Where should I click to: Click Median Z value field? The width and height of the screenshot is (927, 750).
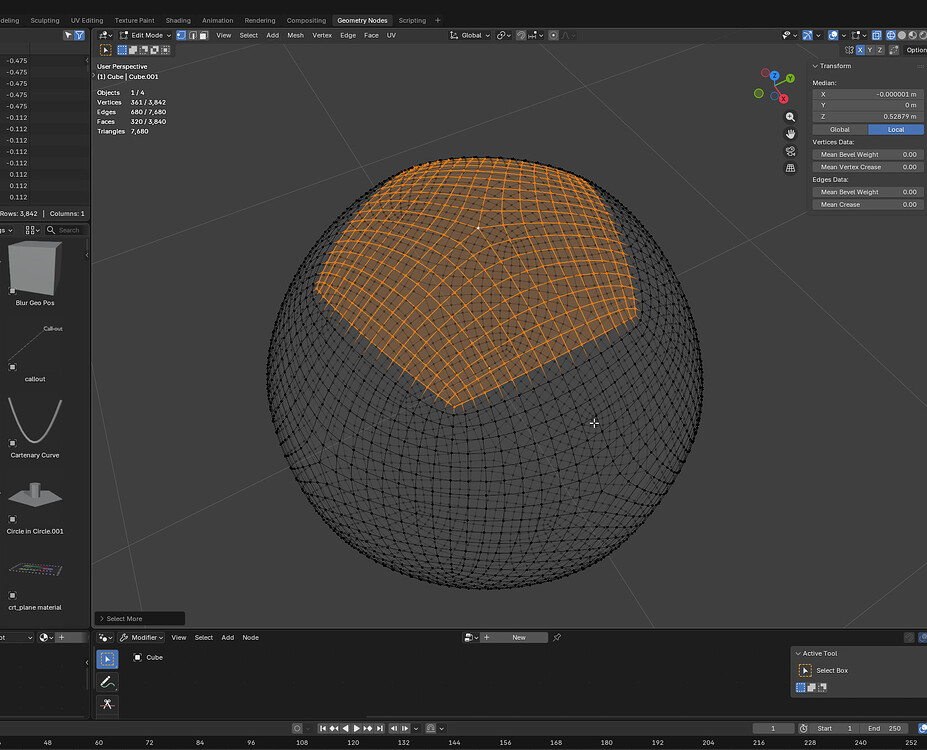(x=867, y=117)
